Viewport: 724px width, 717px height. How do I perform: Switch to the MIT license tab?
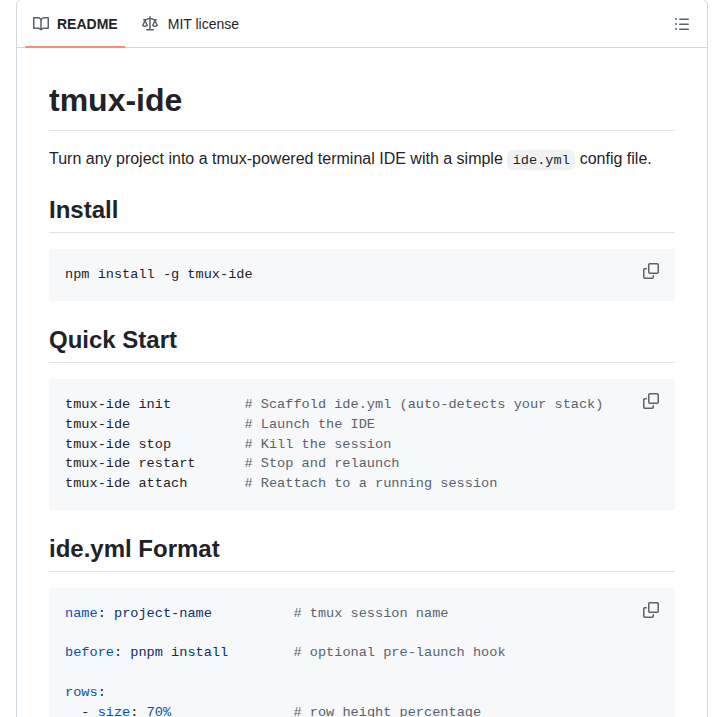(190, 24)
